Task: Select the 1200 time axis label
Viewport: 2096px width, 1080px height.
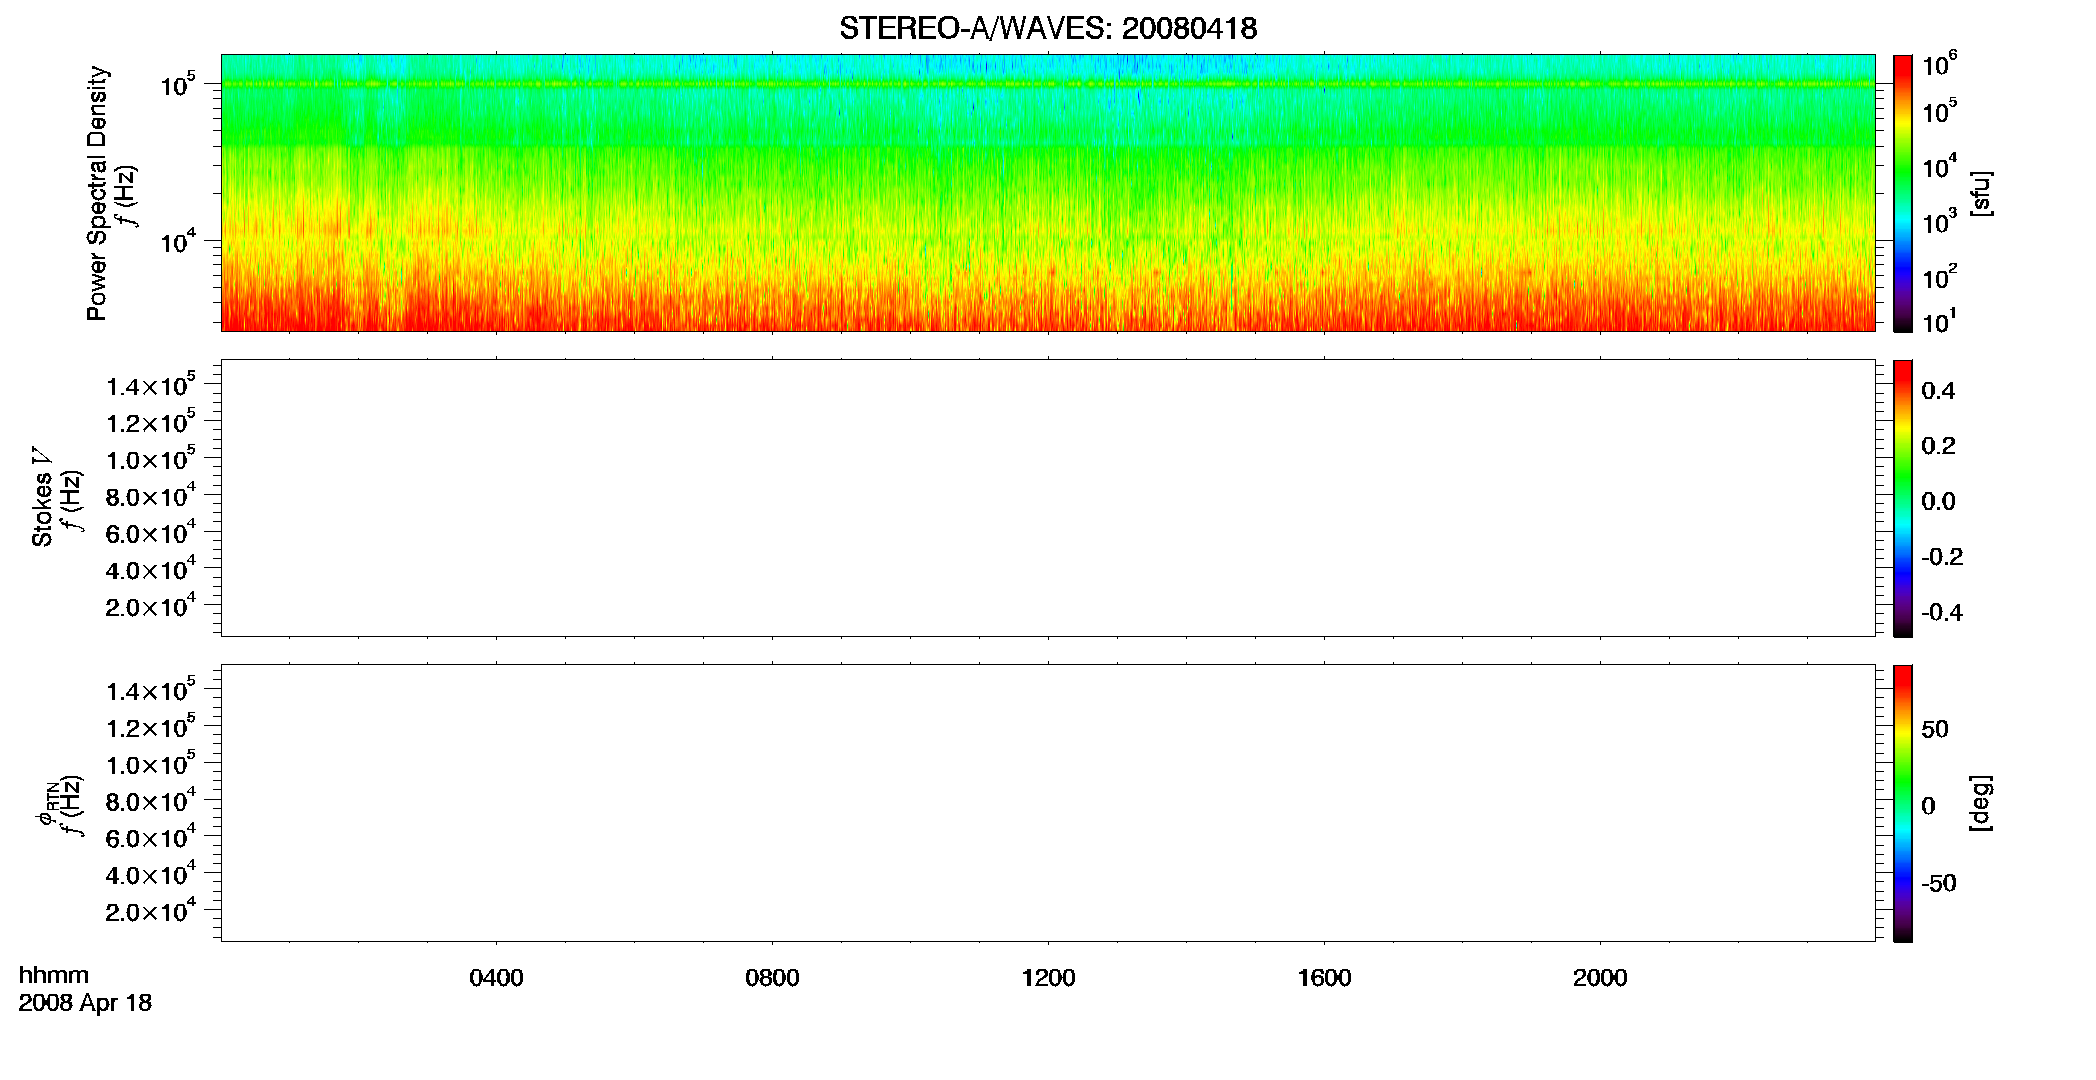Action: click(x=1048, y=978)
